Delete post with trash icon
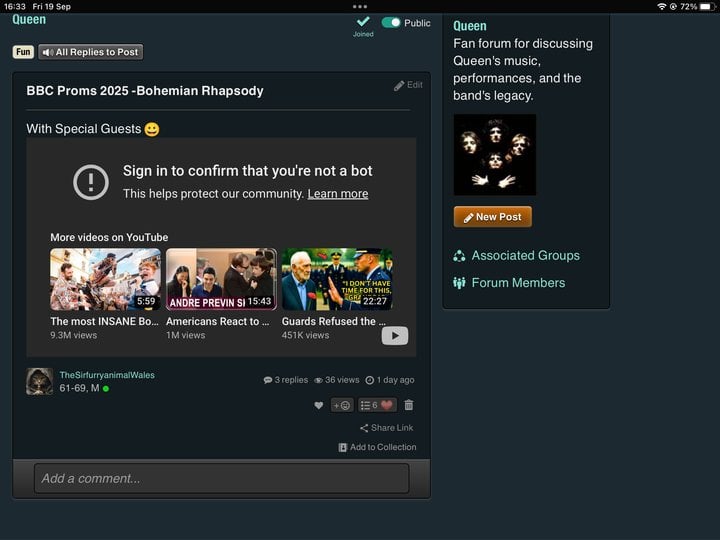 point(409,405)
